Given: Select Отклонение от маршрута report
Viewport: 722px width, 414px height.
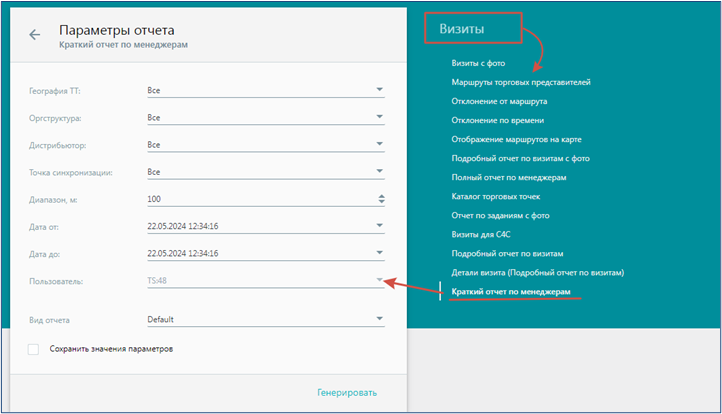Looking at the screenshot, I should (499, 101).
